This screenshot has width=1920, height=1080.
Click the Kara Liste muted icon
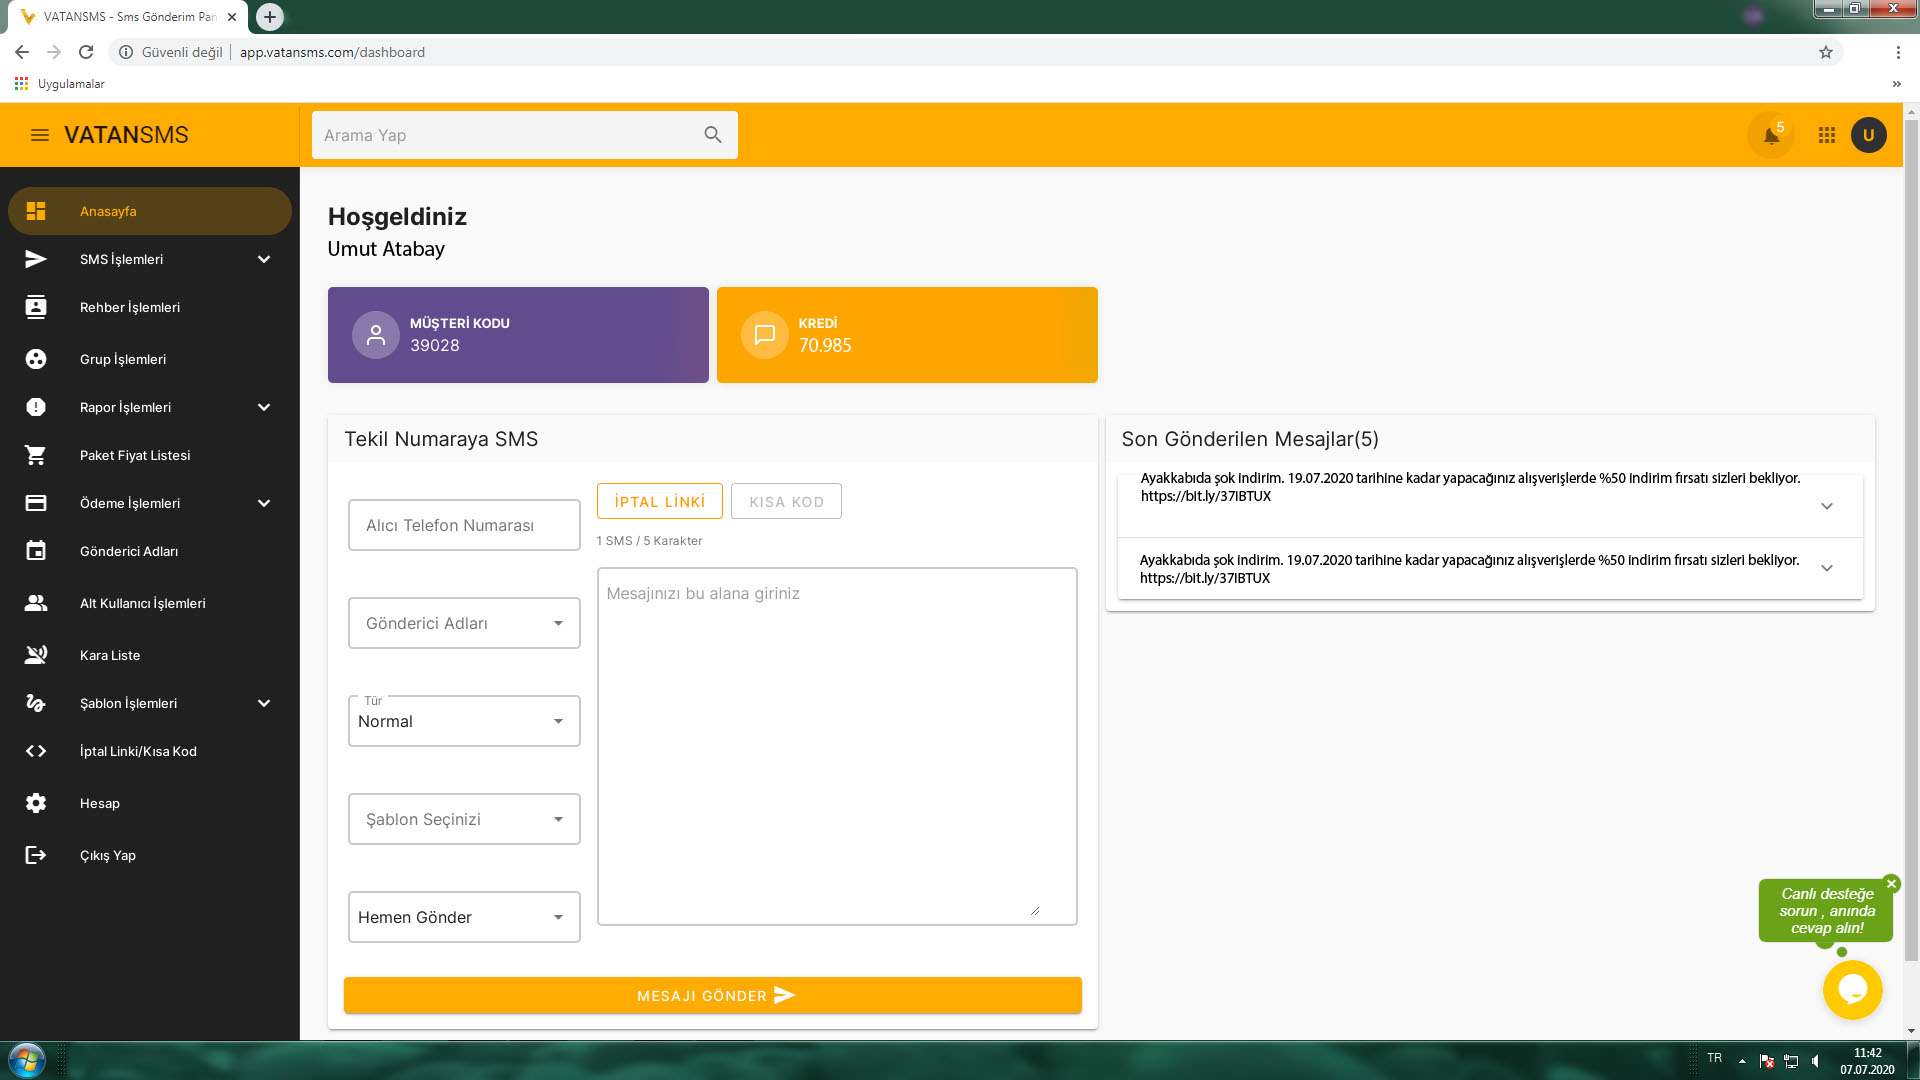[x=36, y=655]
